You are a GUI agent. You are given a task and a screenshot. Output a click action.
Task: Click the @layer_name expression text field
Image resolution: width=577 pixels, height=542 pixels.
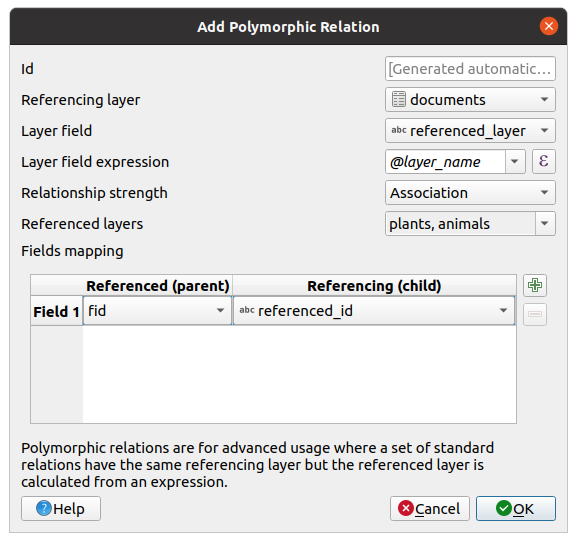445,162
